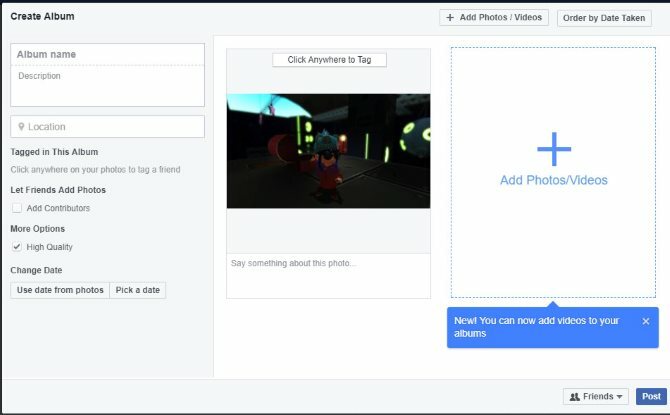Viewport: 670px width, 415px height.
Task: Click the location pin icon
Action: 21,127
